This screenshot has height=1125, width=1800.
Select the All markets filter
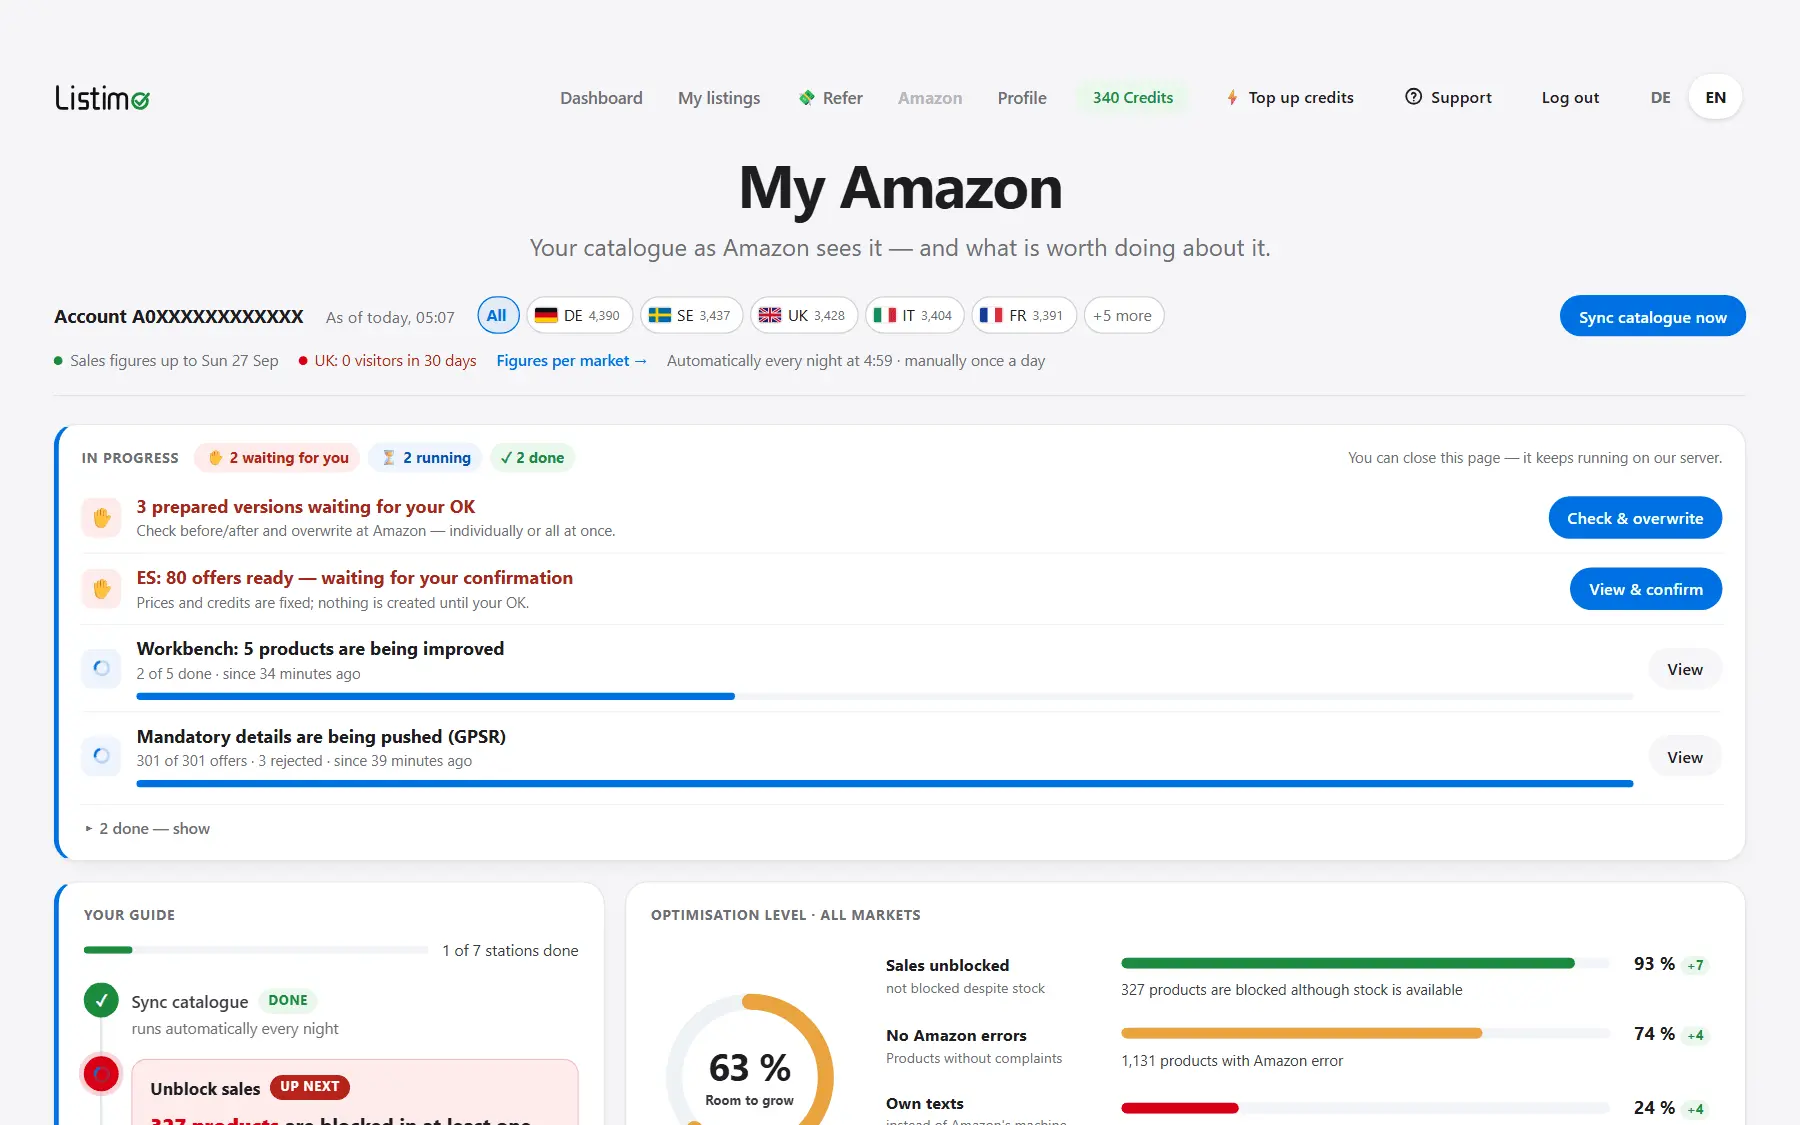pyautogui.click(x=497, y=316)
